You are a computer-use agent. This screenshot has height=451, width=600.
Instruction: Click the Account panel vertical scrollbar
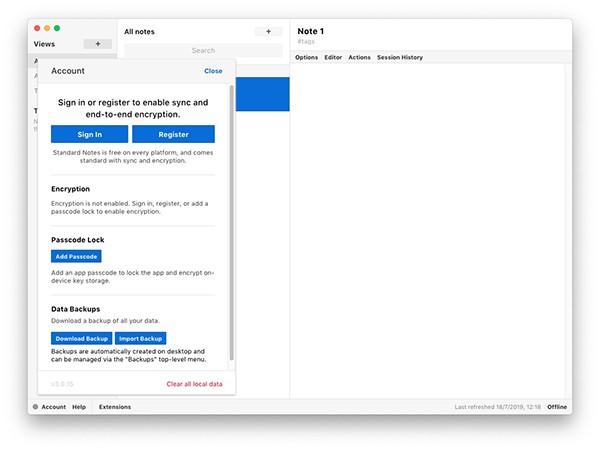click(x=232, y=223)
